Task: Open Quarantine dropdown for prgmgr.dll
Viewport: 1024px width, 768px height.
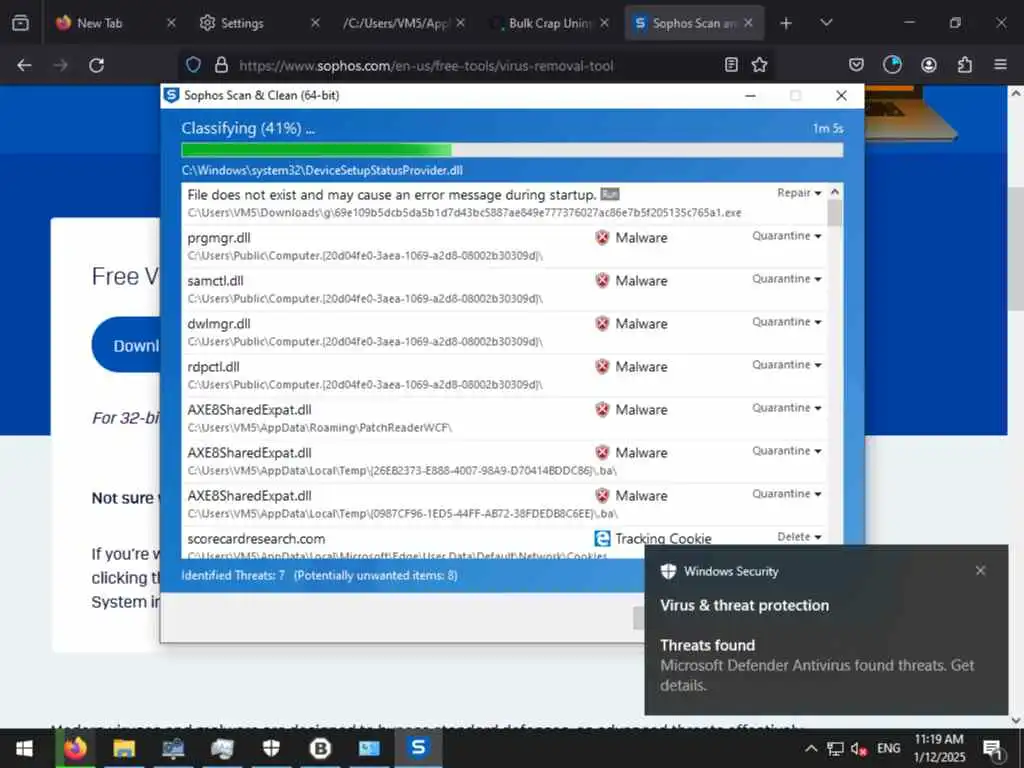Action: pyautogui.click(x=786, y=236)
